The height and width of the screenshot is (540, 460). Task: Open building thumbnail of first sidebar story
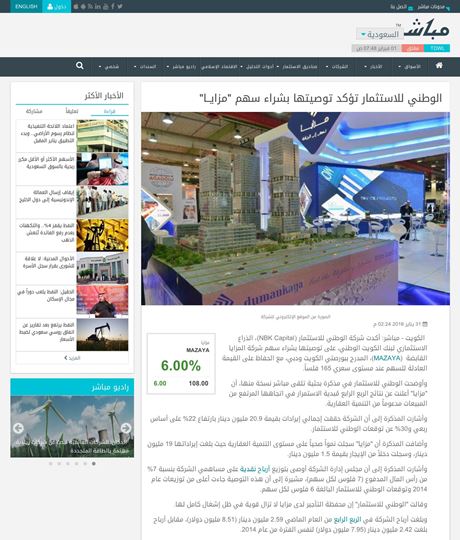(102, 136)
